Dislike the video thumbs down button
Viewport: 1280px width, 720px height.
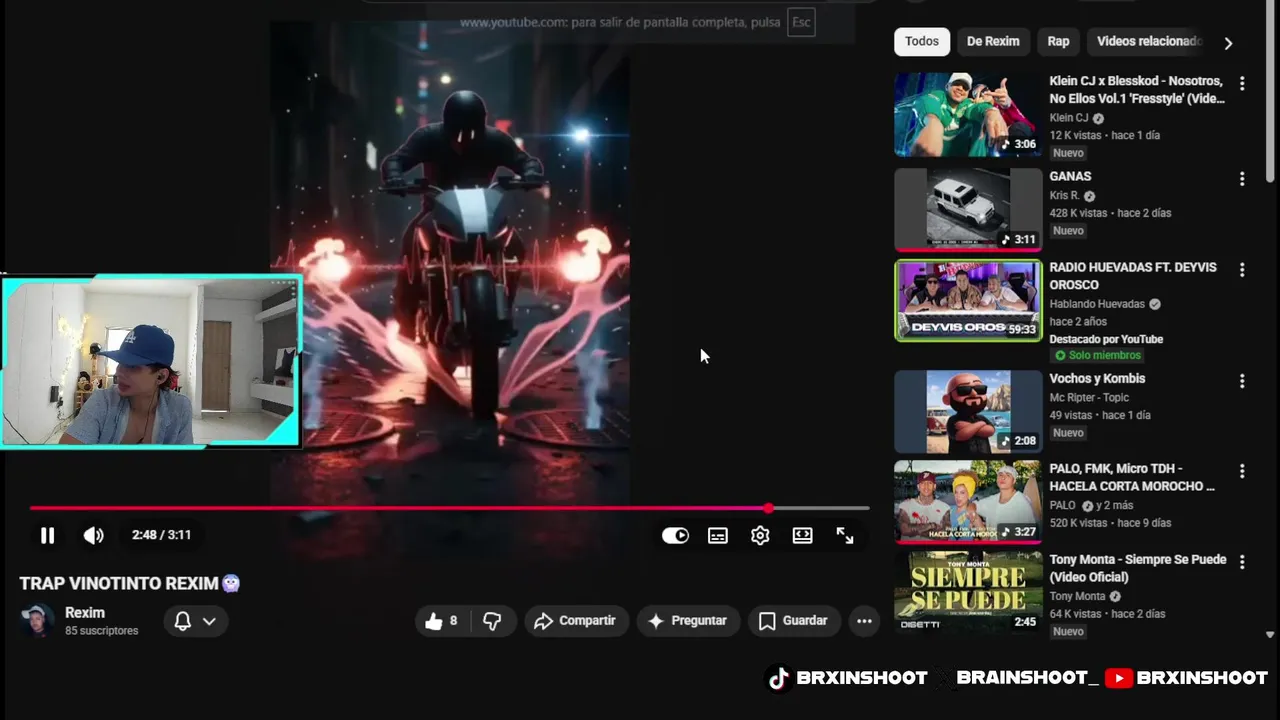pyautogui.click(x=492, y=621)
